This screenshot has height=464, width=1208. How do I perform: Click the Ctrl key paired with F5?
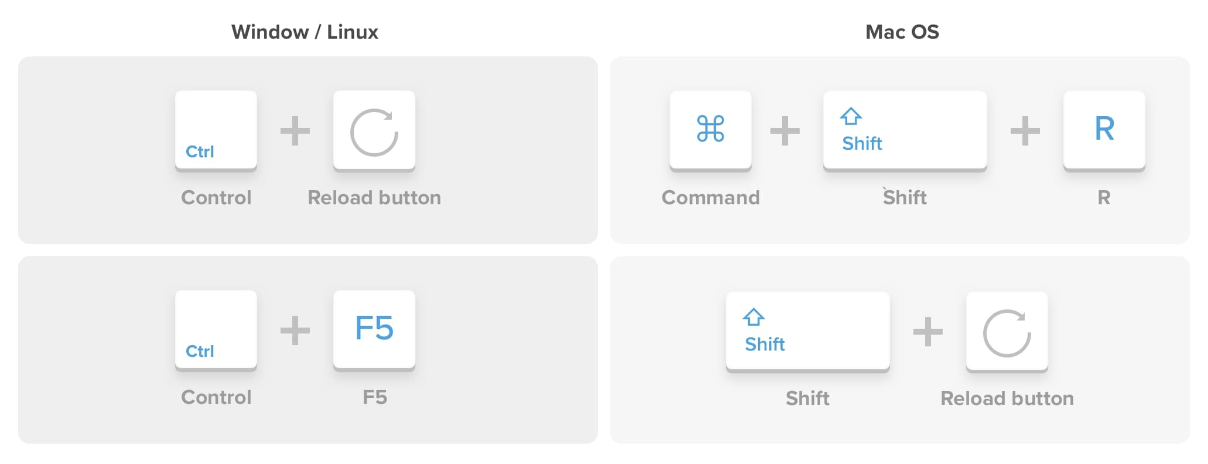pos(216,331)
